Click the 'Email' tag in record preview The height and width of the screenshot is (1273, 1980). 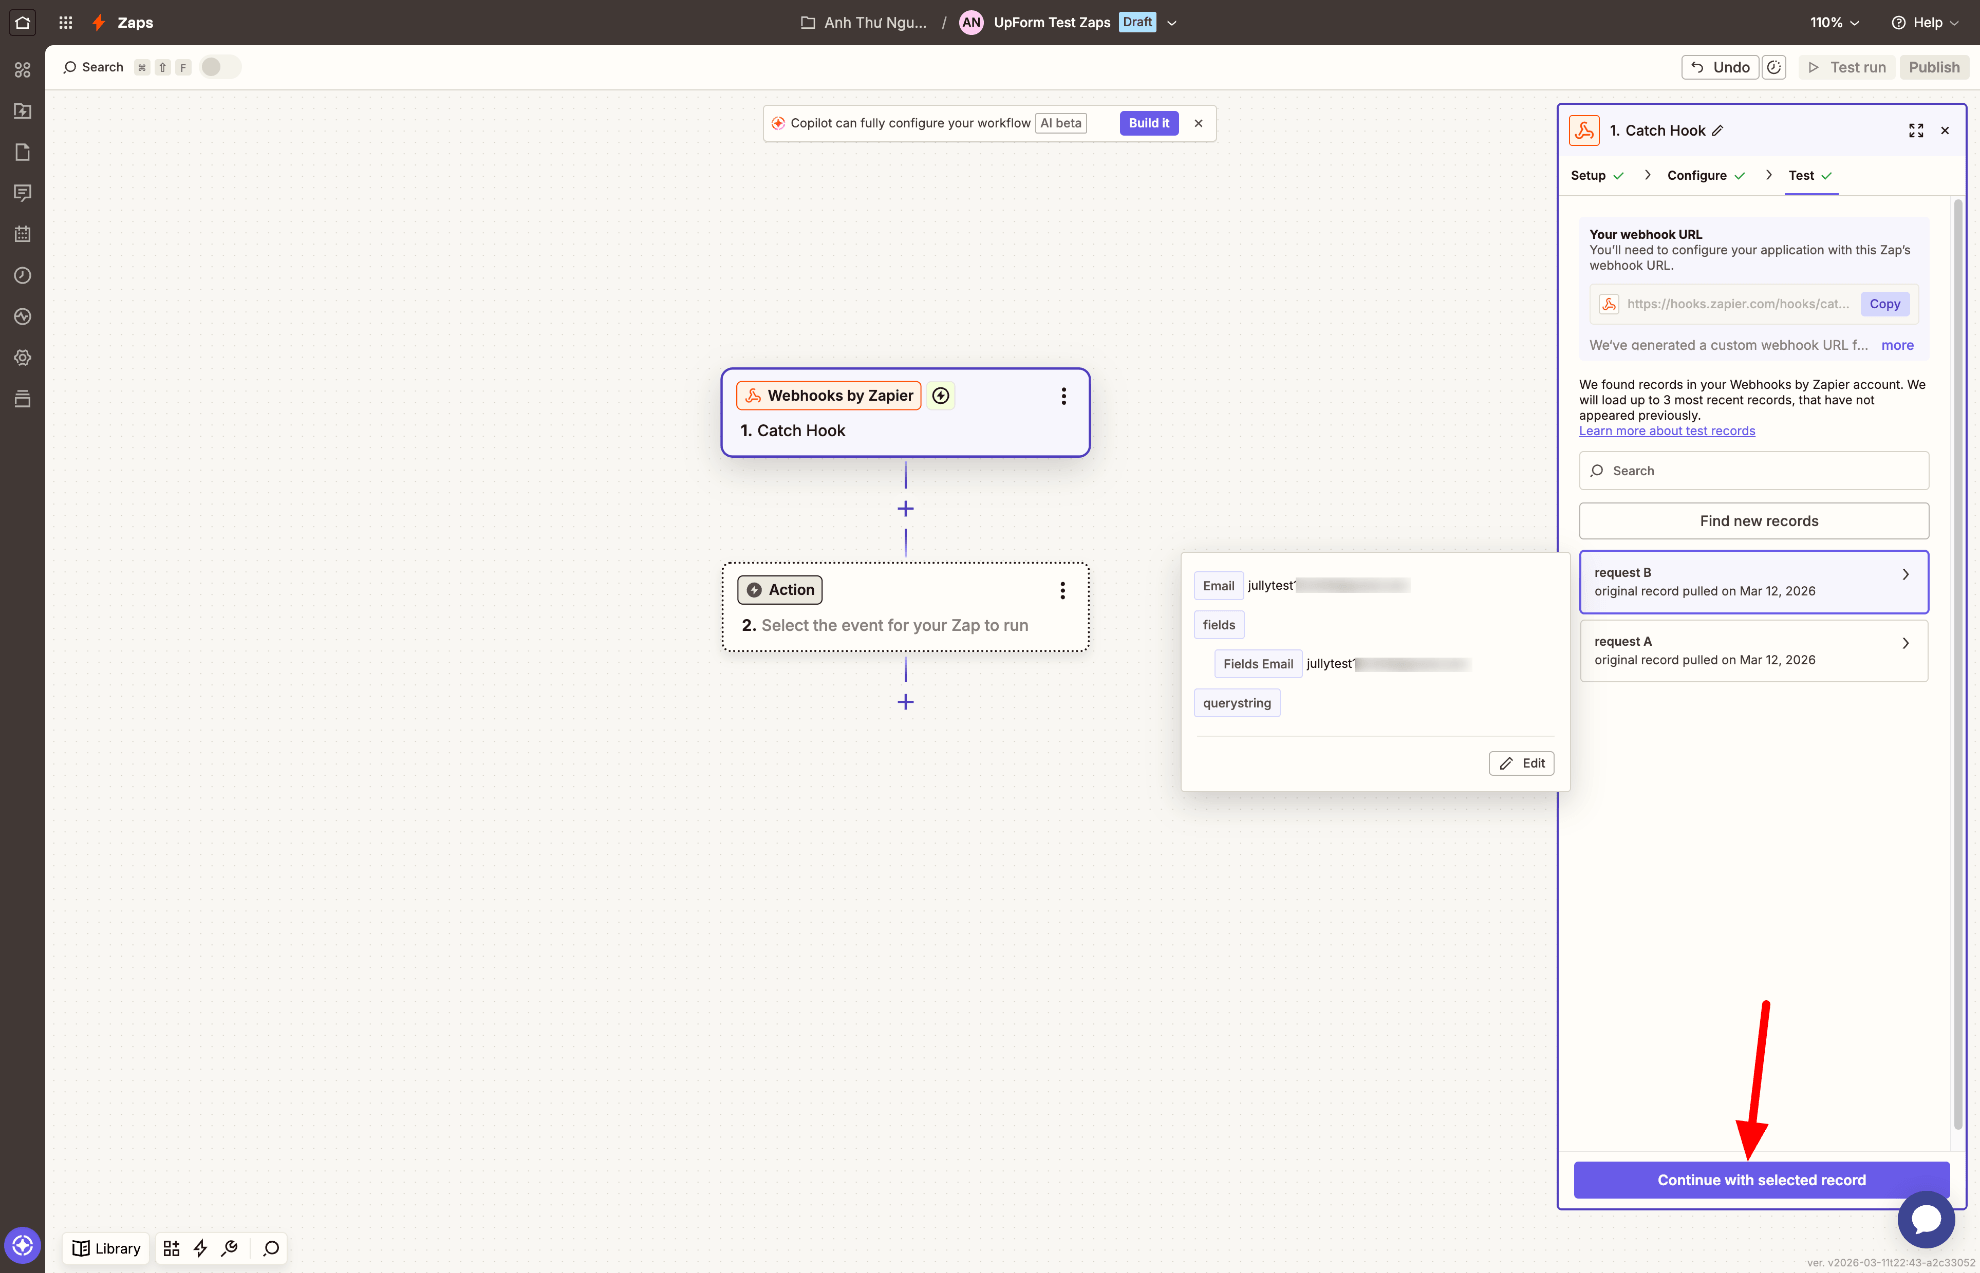[x=1218, y=586]
